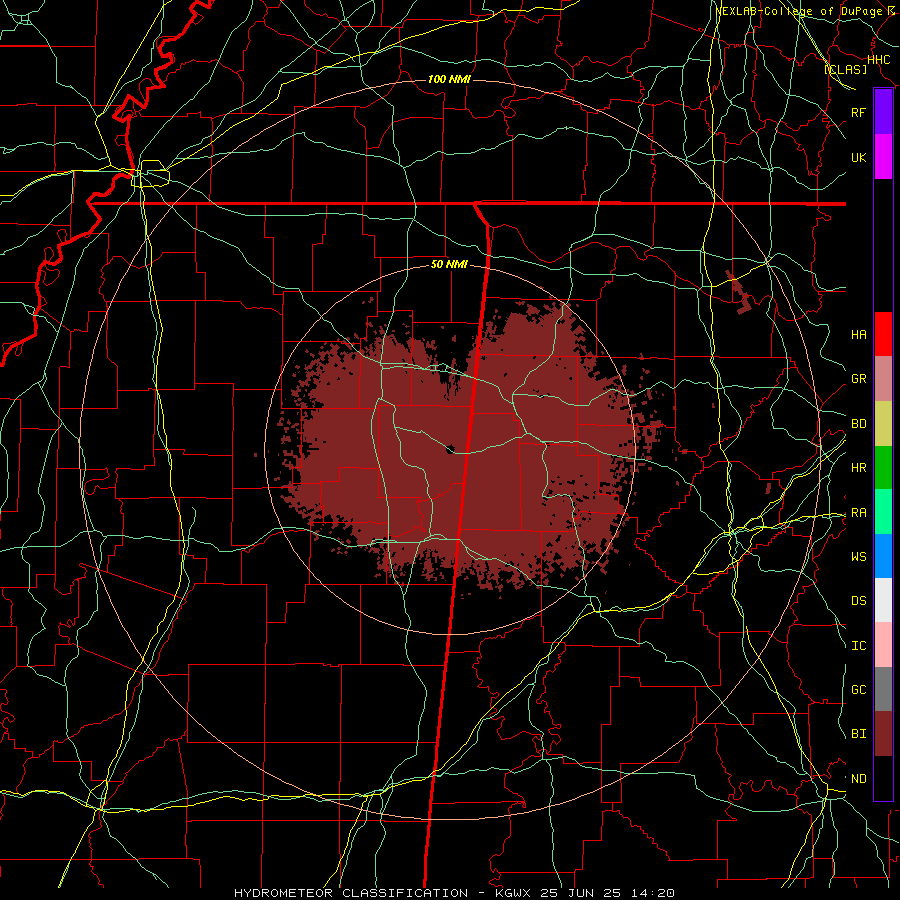This screenshot has width=900, height=900.
Task: Click the WS legend label
Action: [x=859, y=556]
